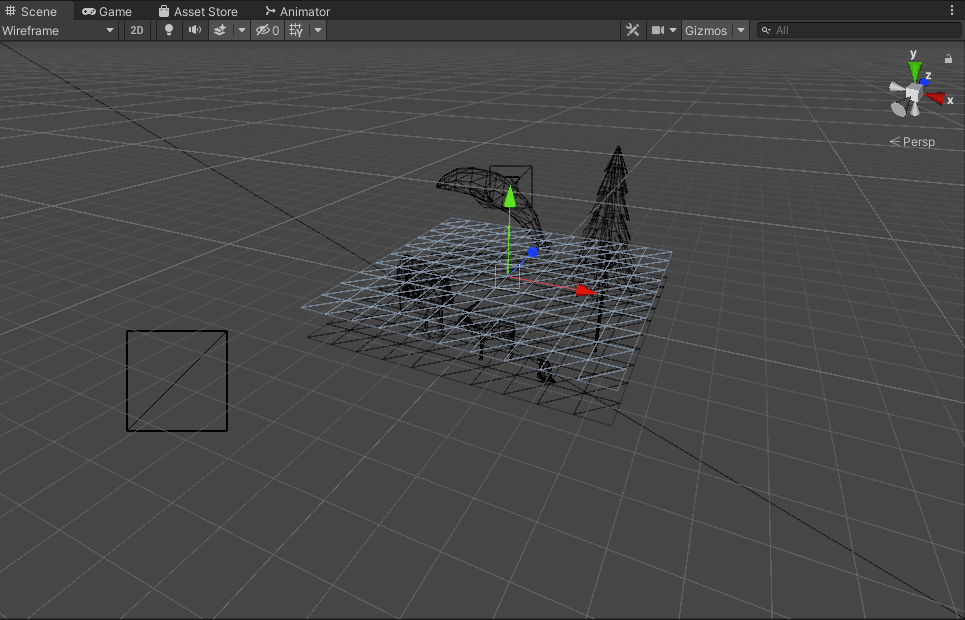Select the square quad wireframe object
The image size is (965, 620).
(x=177, y=381)
